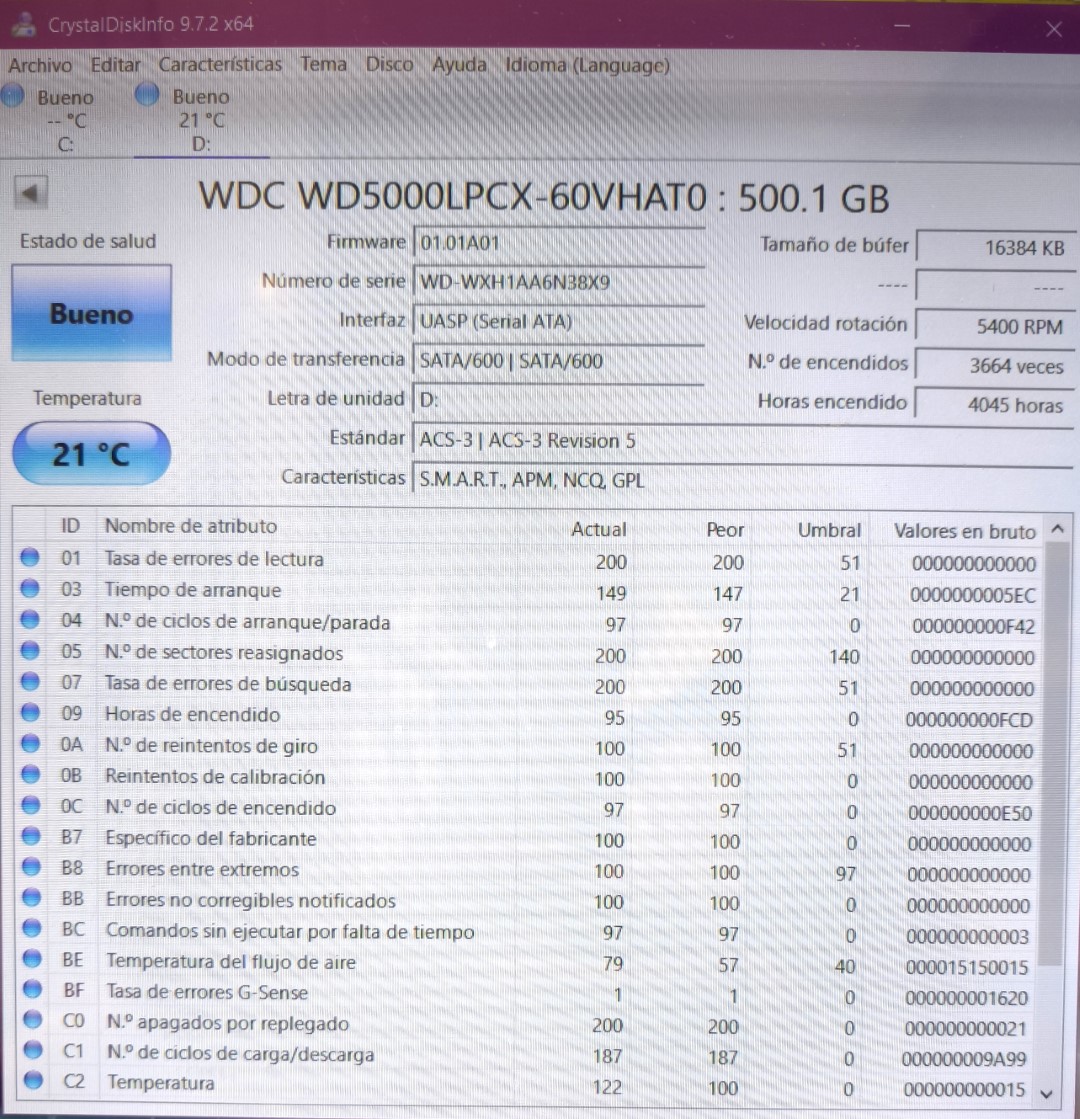The height and width of the screenshot is (1119, 1080).
Task: Click the Letra de unidad field D:
Action: pos(558,400)
